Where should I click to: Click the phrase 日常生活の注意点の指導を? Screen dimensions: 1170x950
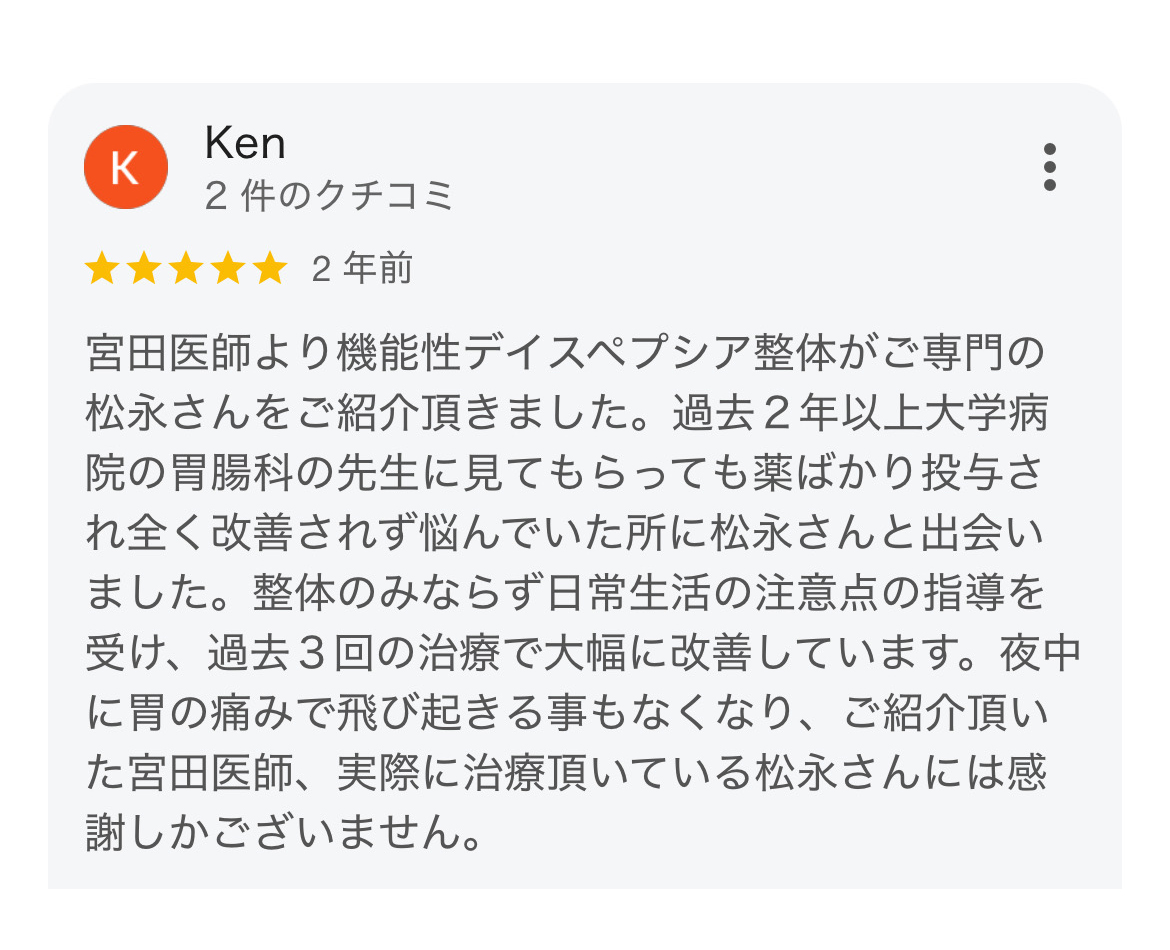[x=795, y=593]
